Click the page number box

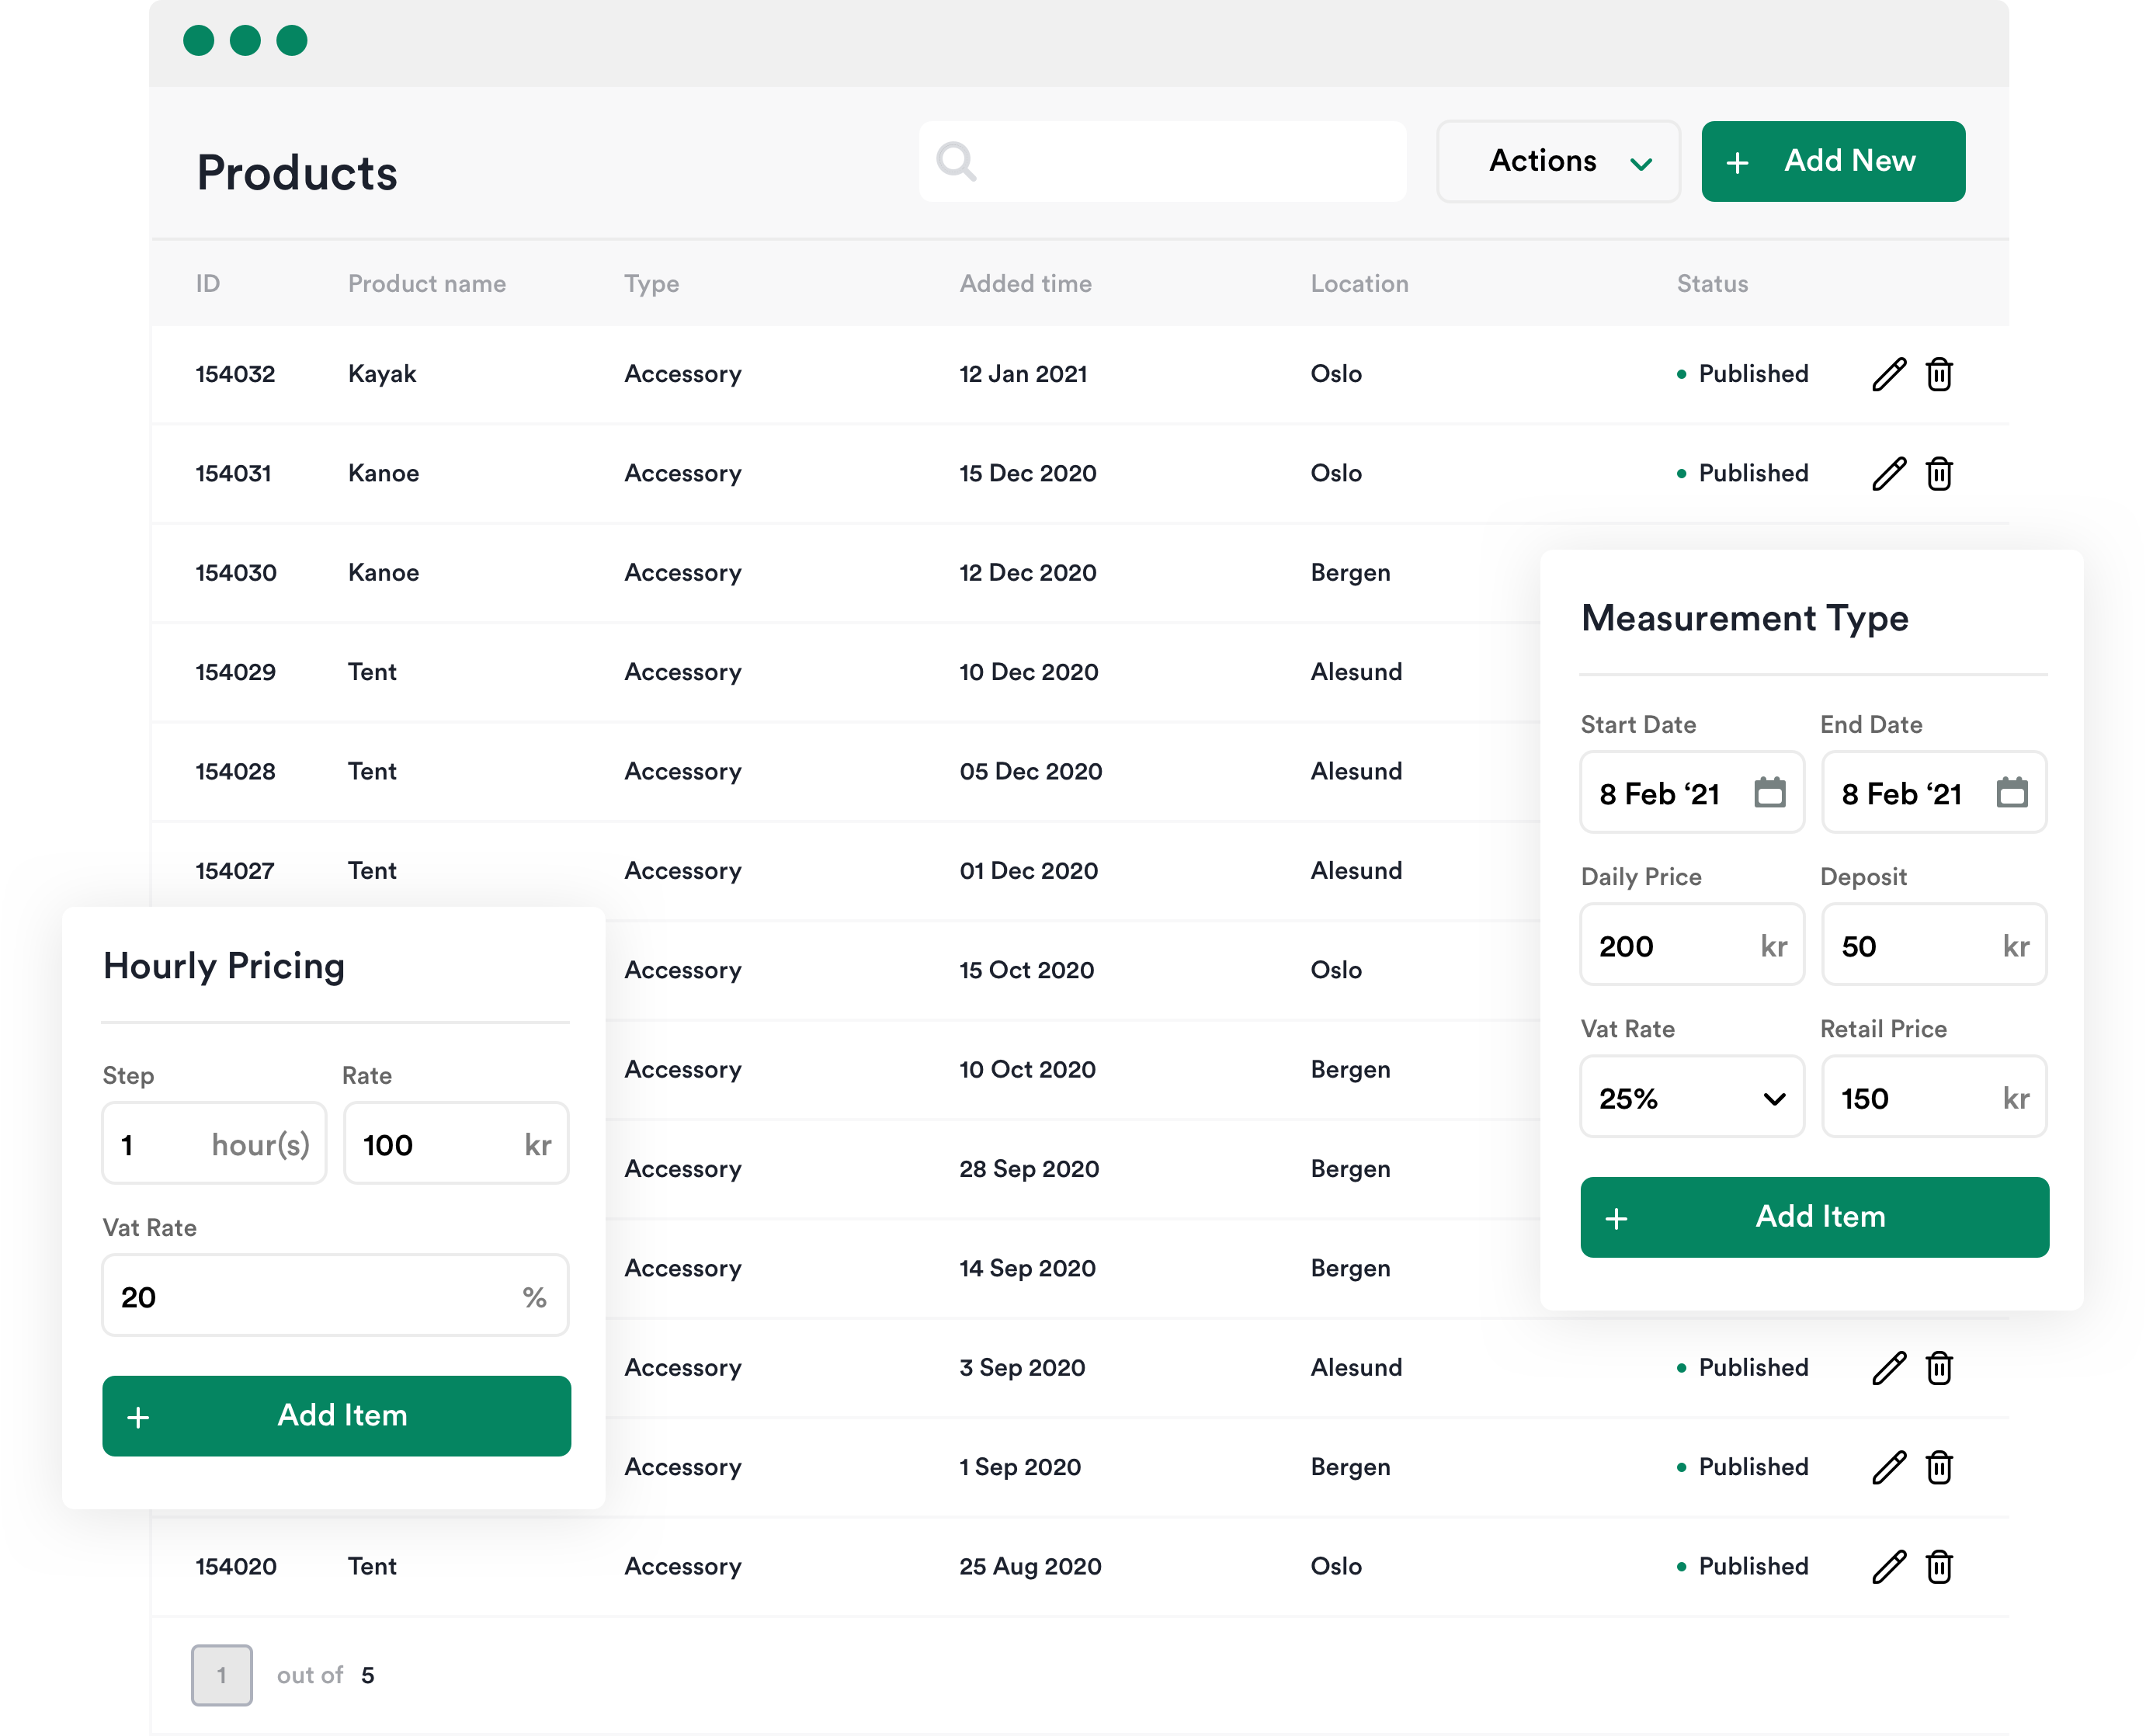(x=221, y=1675)
